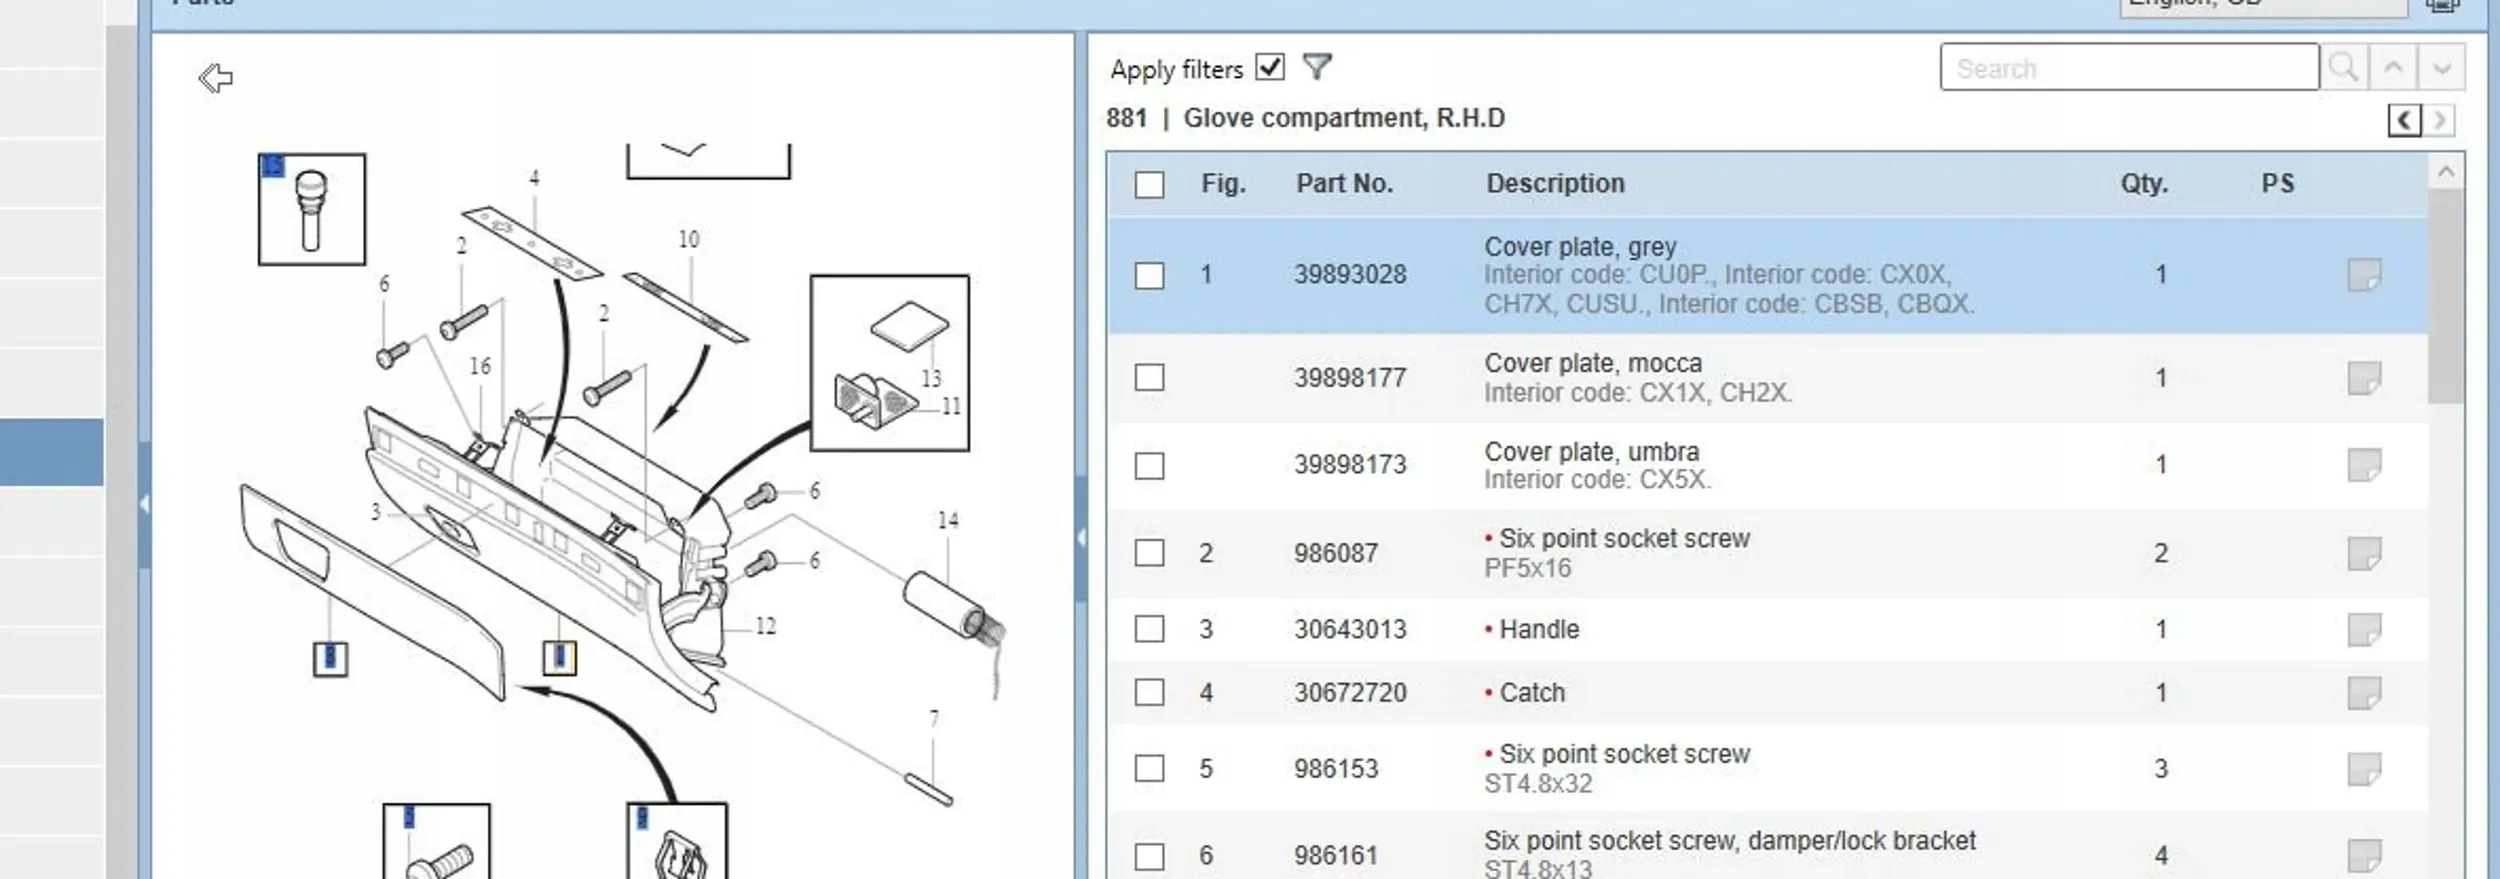Open the note icon for part 39893028
Screen dimensions: 2500x879
2364,275
